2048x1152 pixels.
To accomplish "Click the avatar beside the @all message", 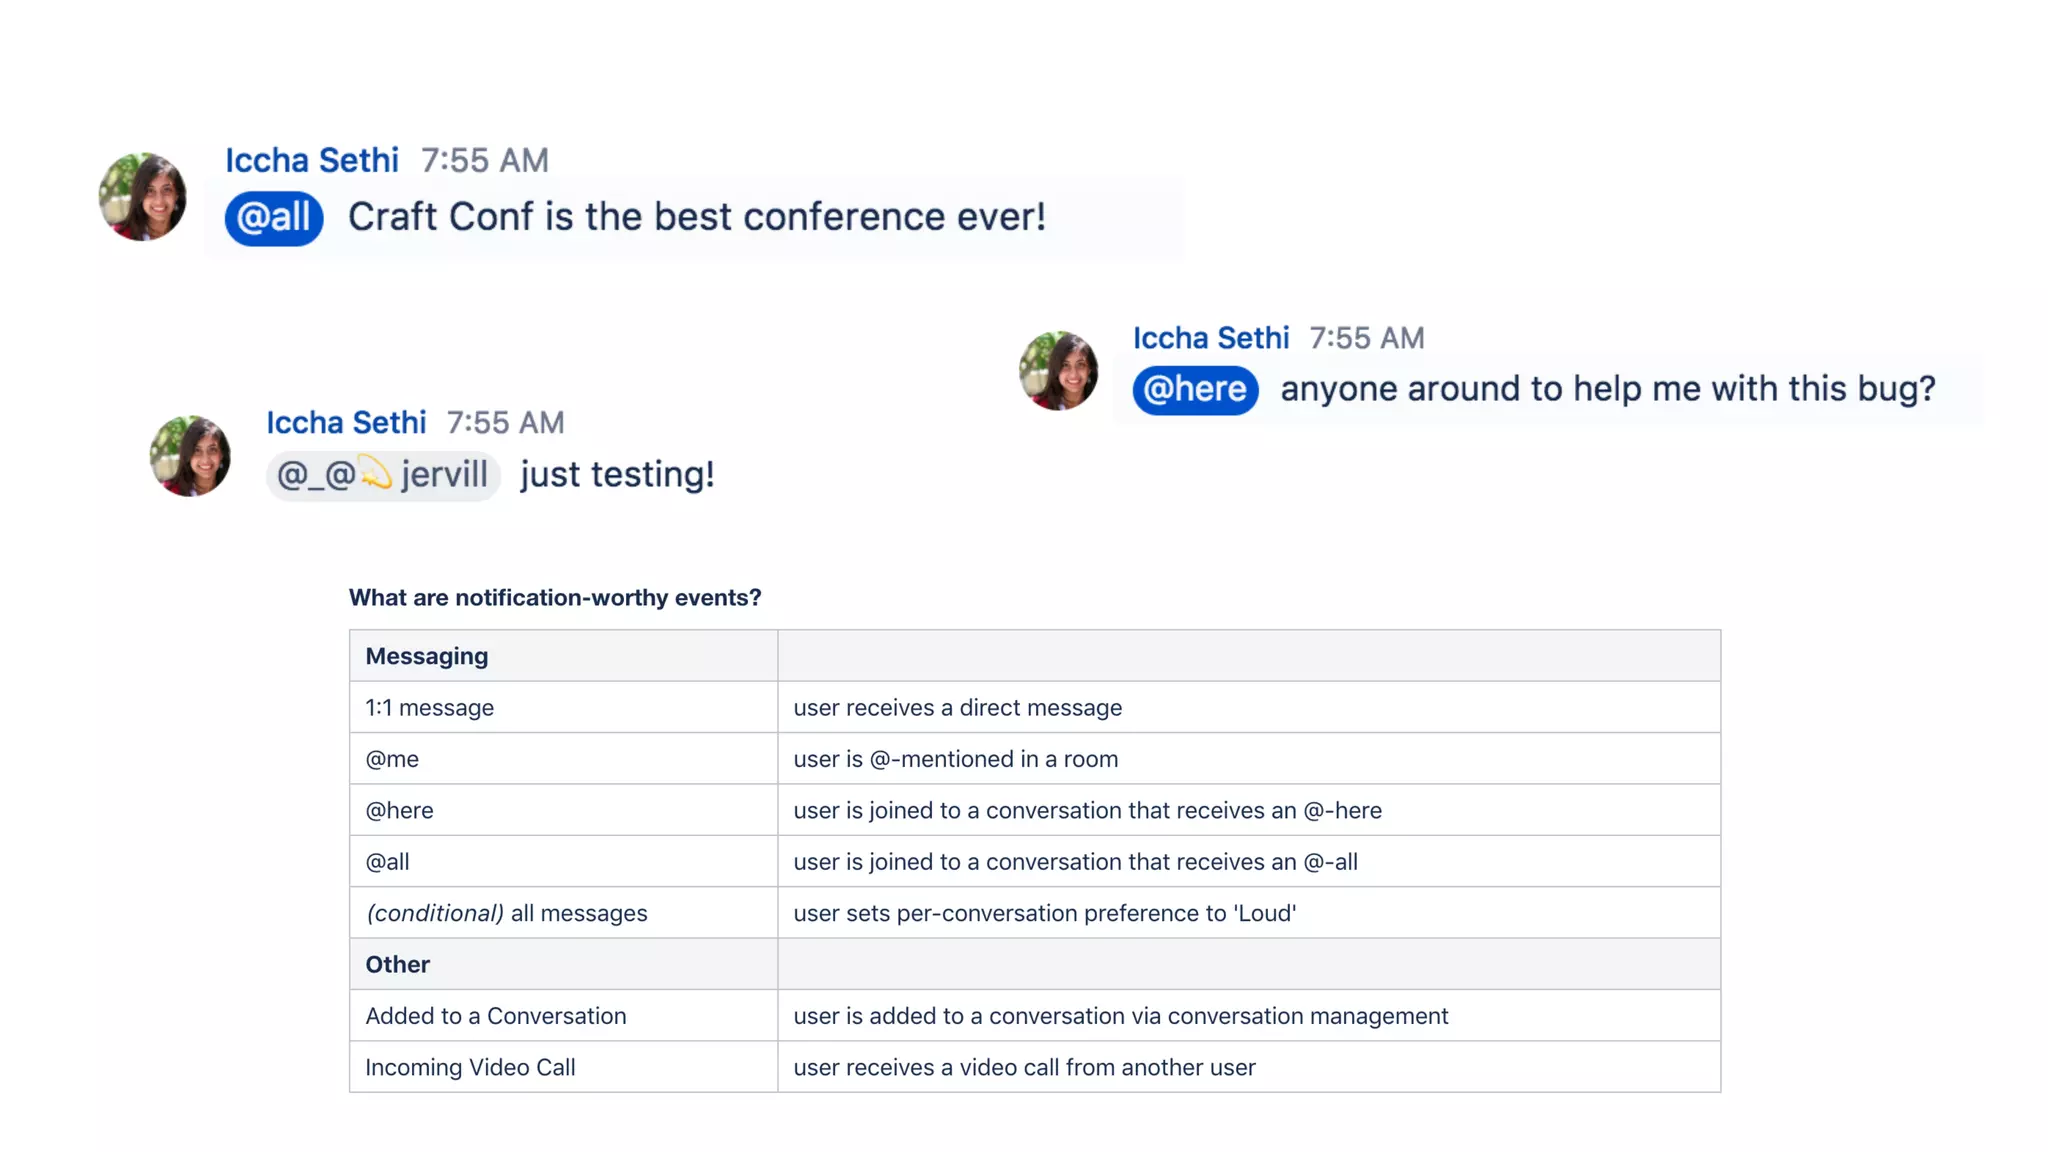I will [143, 197].
